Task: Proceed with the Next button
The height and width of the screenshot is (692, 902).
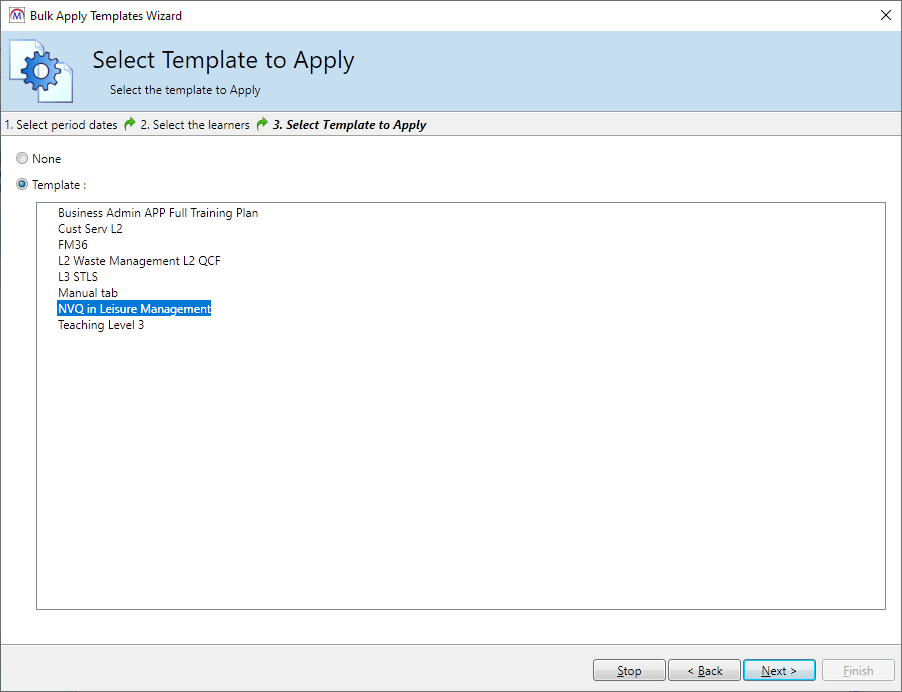Action: 779,671
